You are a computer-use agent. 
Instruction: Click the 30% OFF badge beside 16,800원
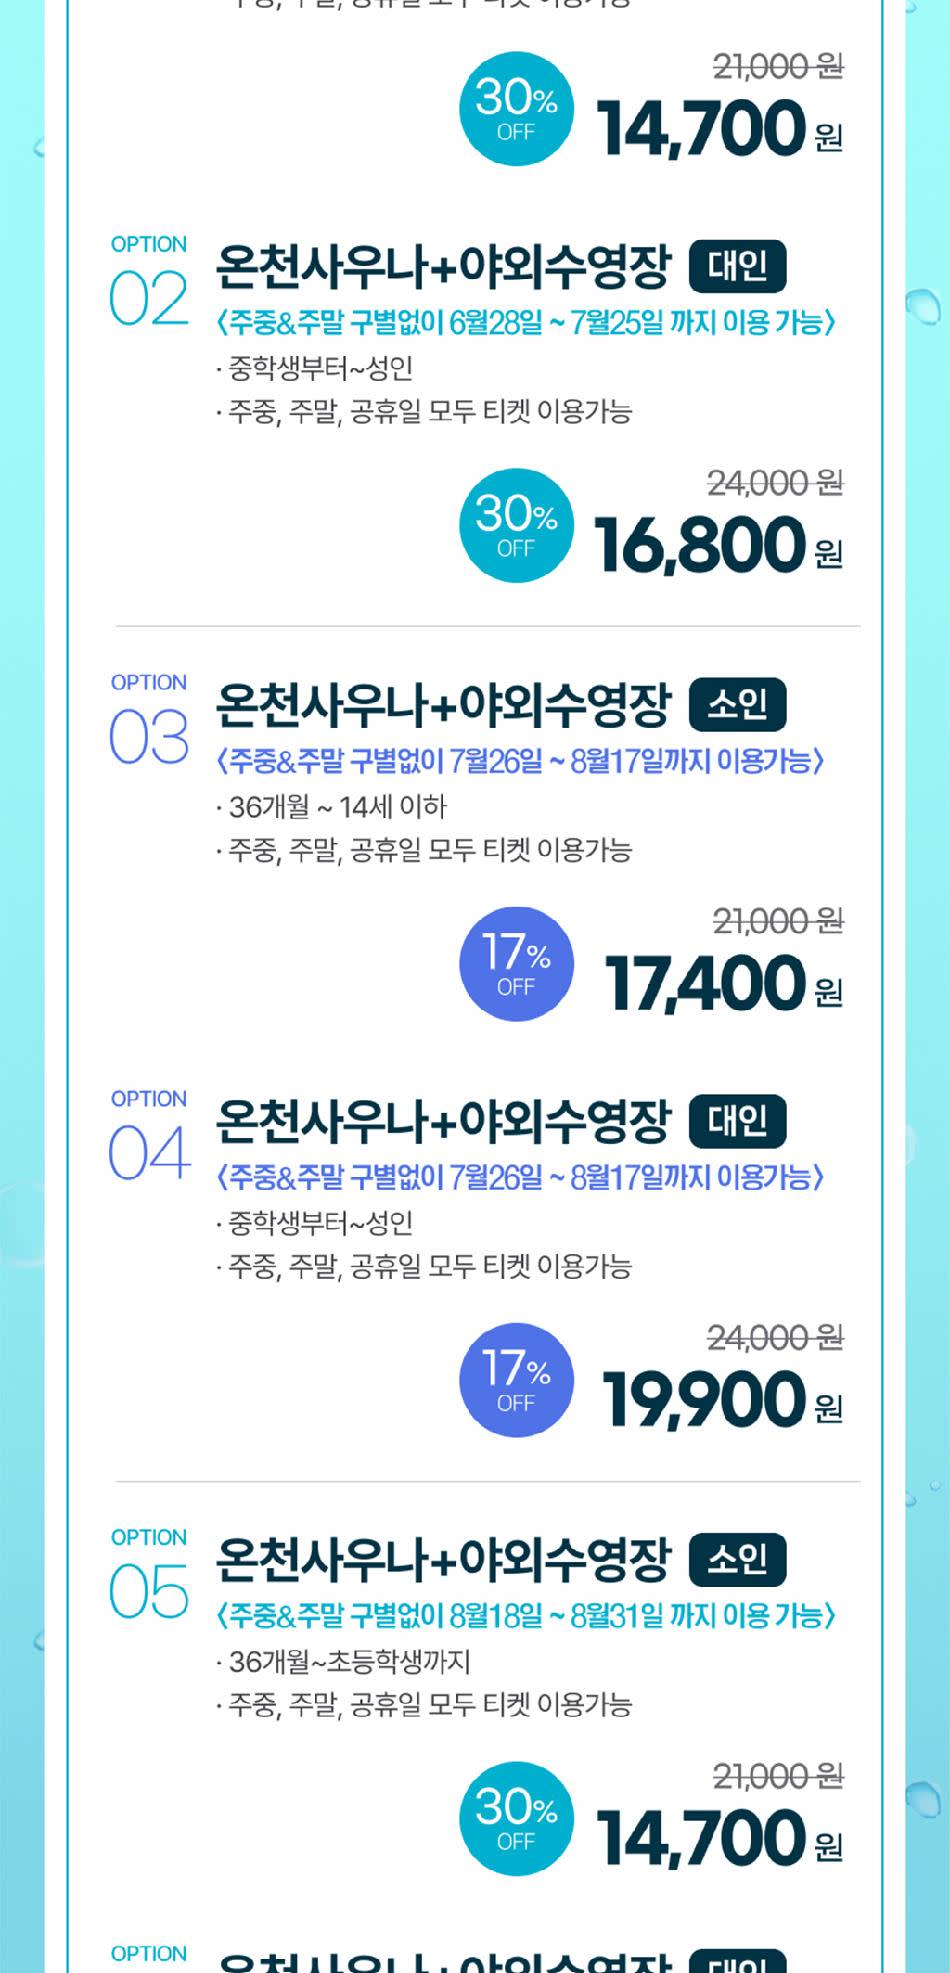click(516, 526)
